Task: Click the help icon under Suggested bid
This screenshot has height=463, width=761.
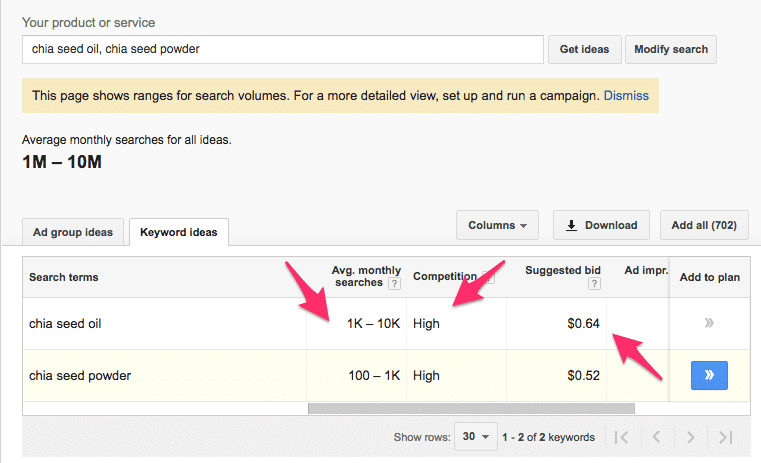Action: pos(594,284)
